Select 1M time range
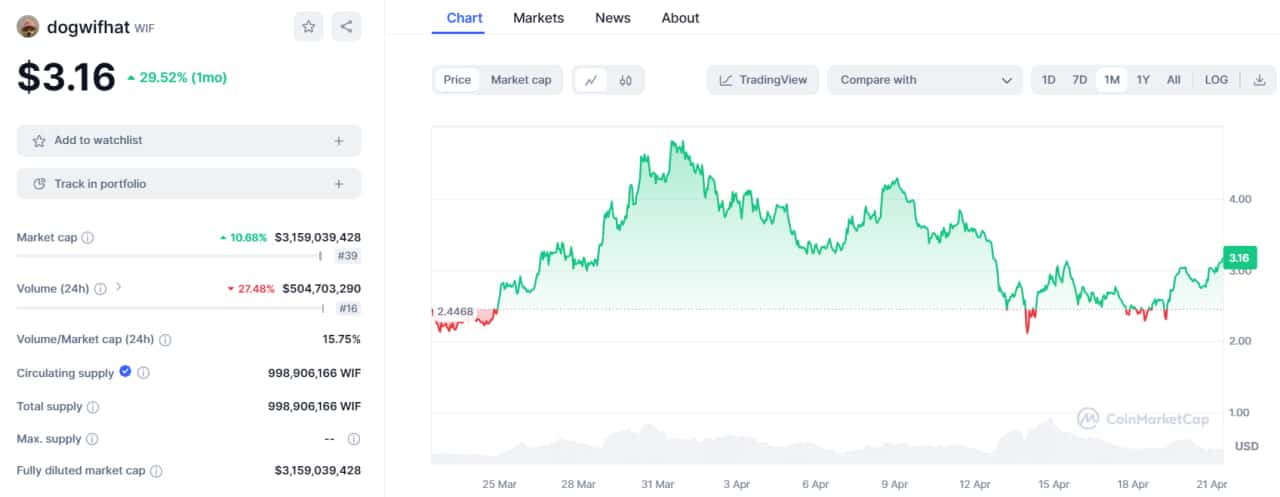Screen dimensions: 1280x497 [1111, 80]
